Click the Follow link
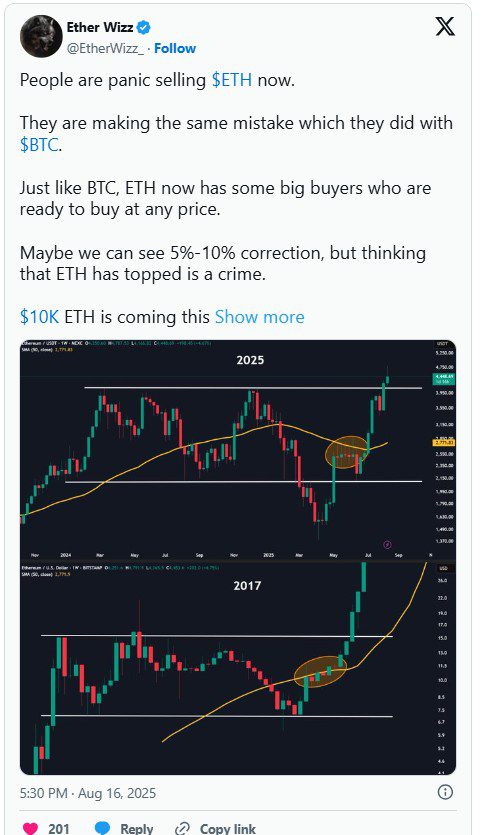 tap(175, 48)
